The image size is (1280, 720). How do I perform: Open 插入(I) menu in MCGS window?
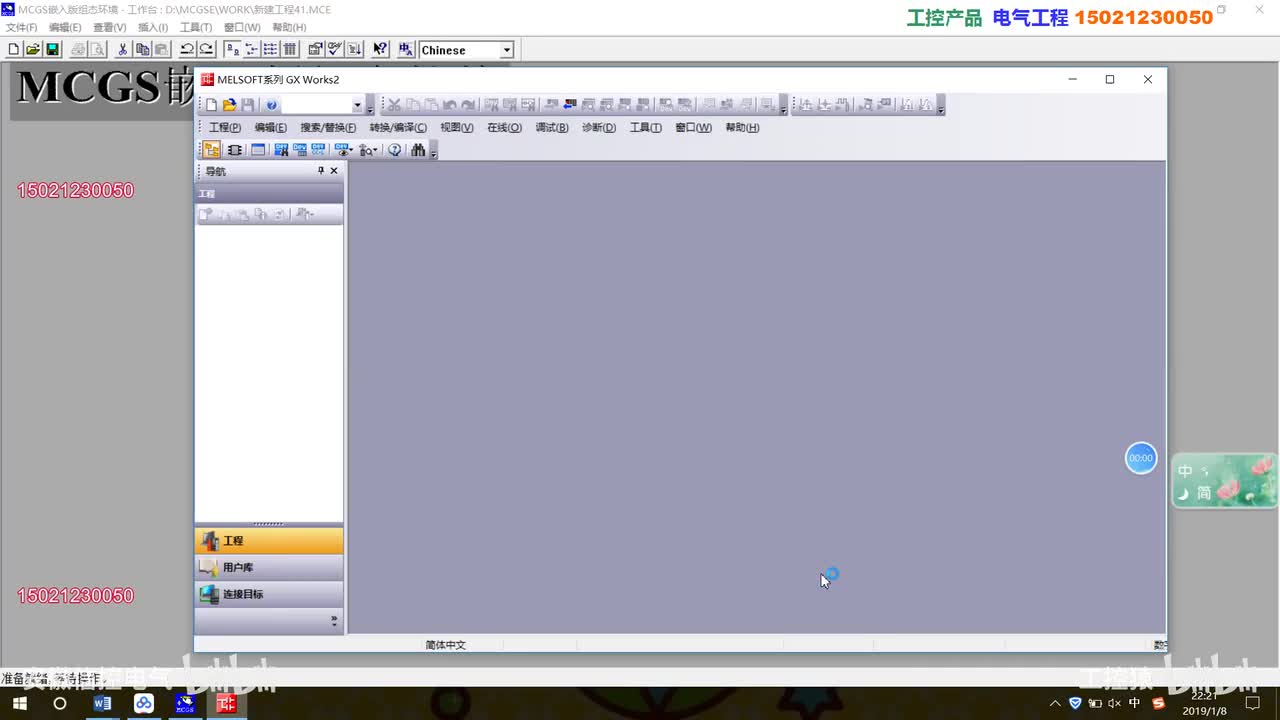pyautogui.click(x=153, y=27)
